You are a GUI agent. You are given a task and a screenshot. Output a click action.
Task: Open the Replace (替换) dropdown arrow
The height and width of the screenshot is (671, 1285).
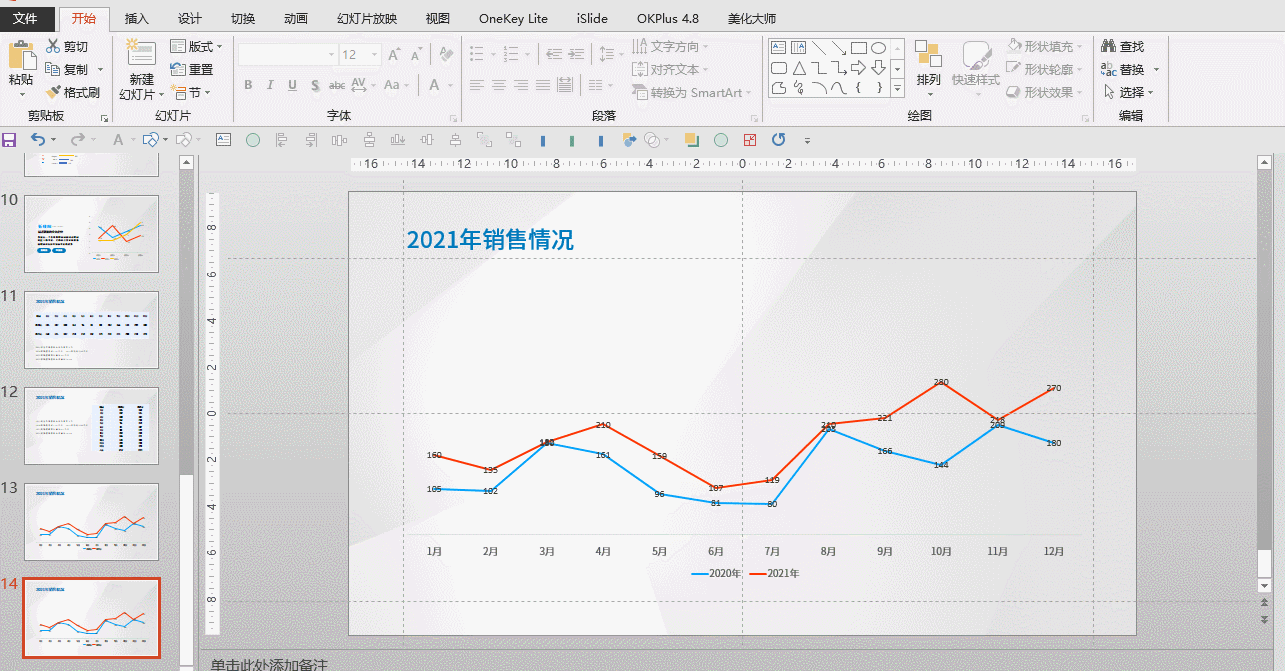(1156, 69)
